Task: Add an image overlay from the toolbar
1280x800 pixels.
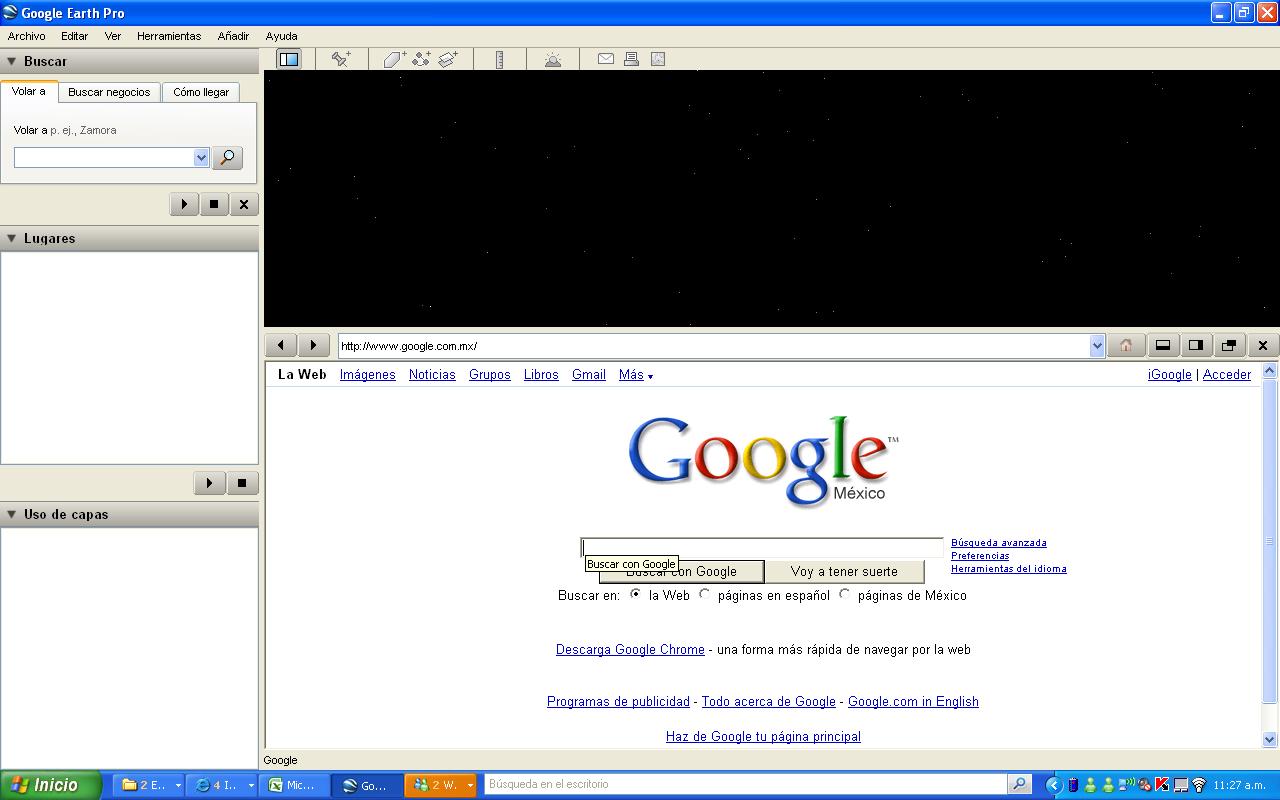Action: 448,59
